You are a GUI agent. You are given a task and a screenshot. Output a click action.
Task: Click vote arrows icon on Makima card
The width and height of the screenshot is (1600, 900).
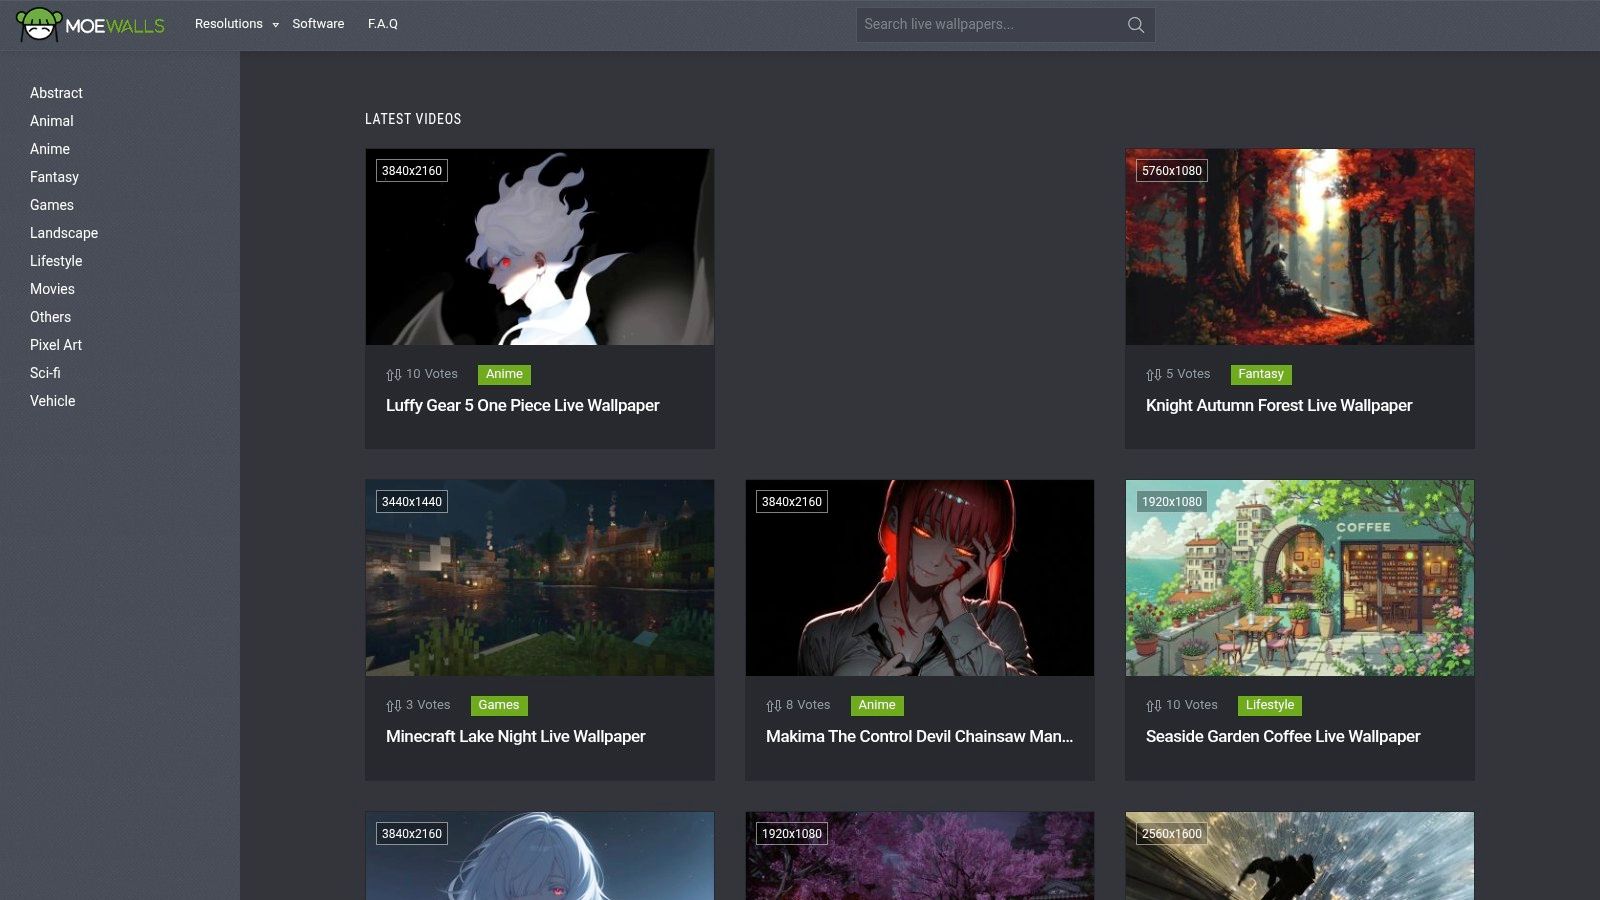(774, 706)
